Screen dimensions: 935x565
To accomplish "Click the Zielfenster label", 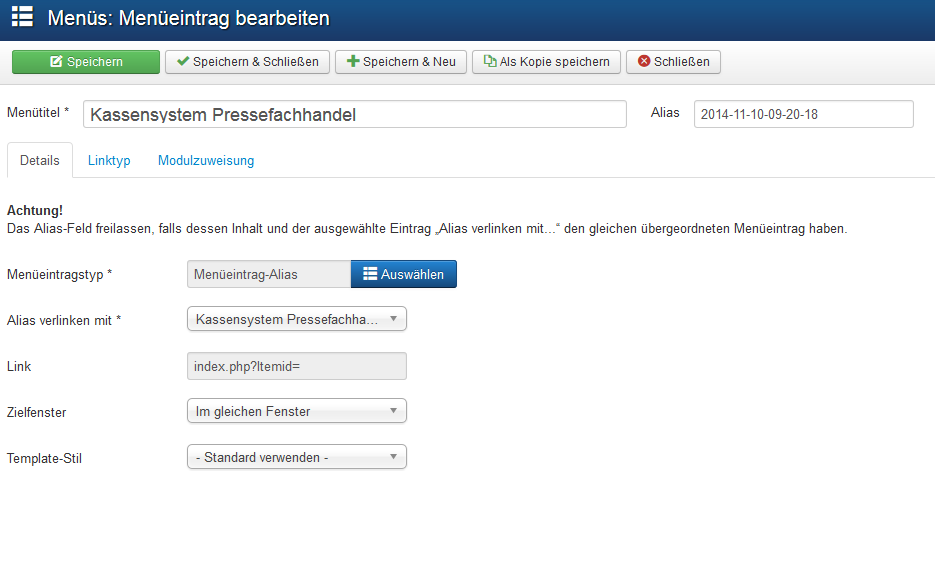I will pyautogui.click(x=36, y=412).
